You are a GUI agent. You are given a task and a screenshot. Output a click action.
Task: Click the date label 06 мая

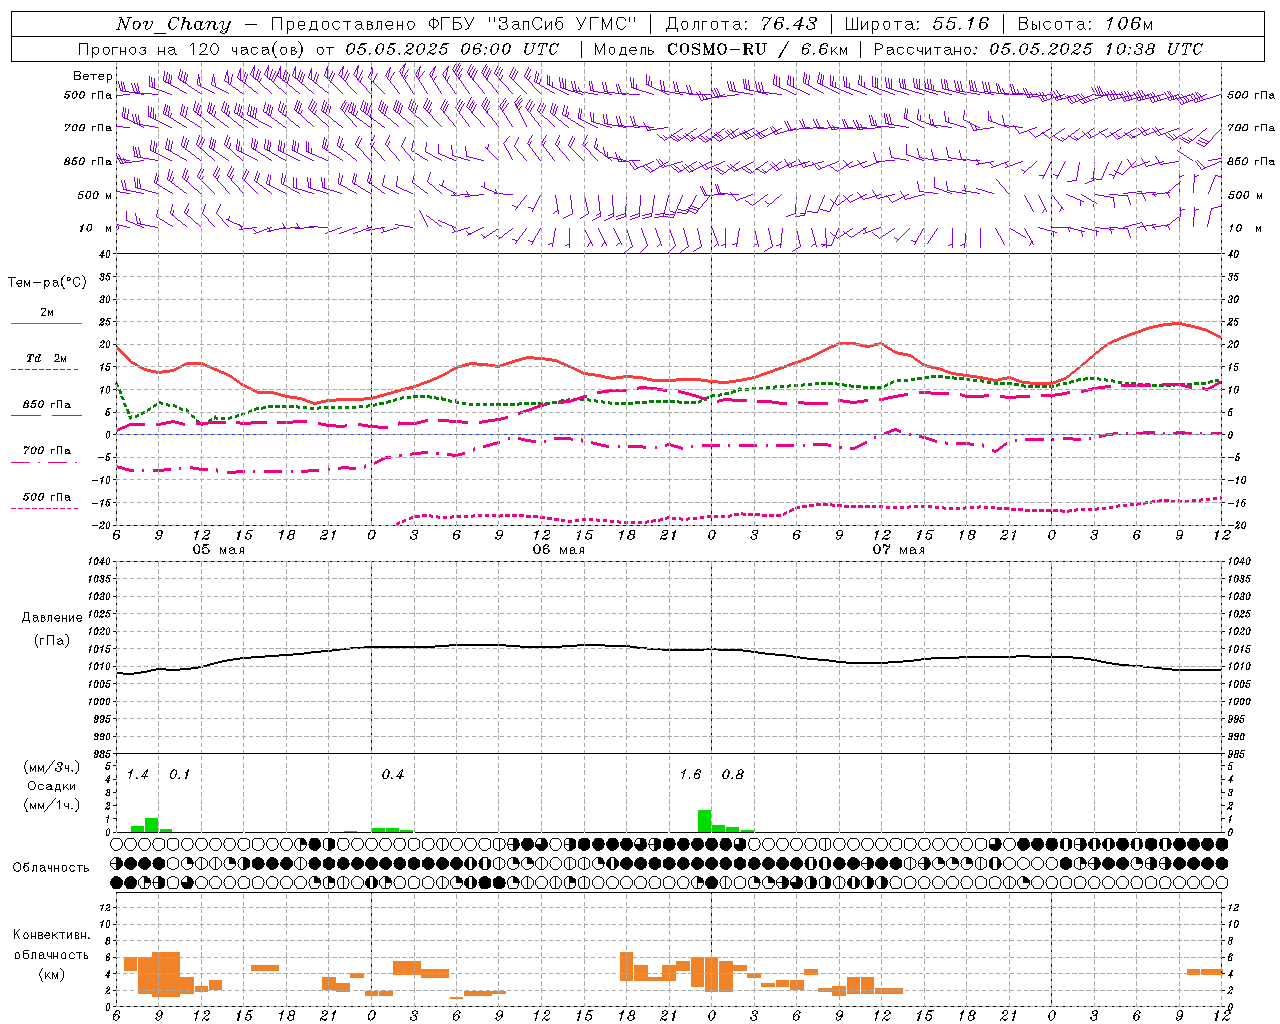(558, 550)
